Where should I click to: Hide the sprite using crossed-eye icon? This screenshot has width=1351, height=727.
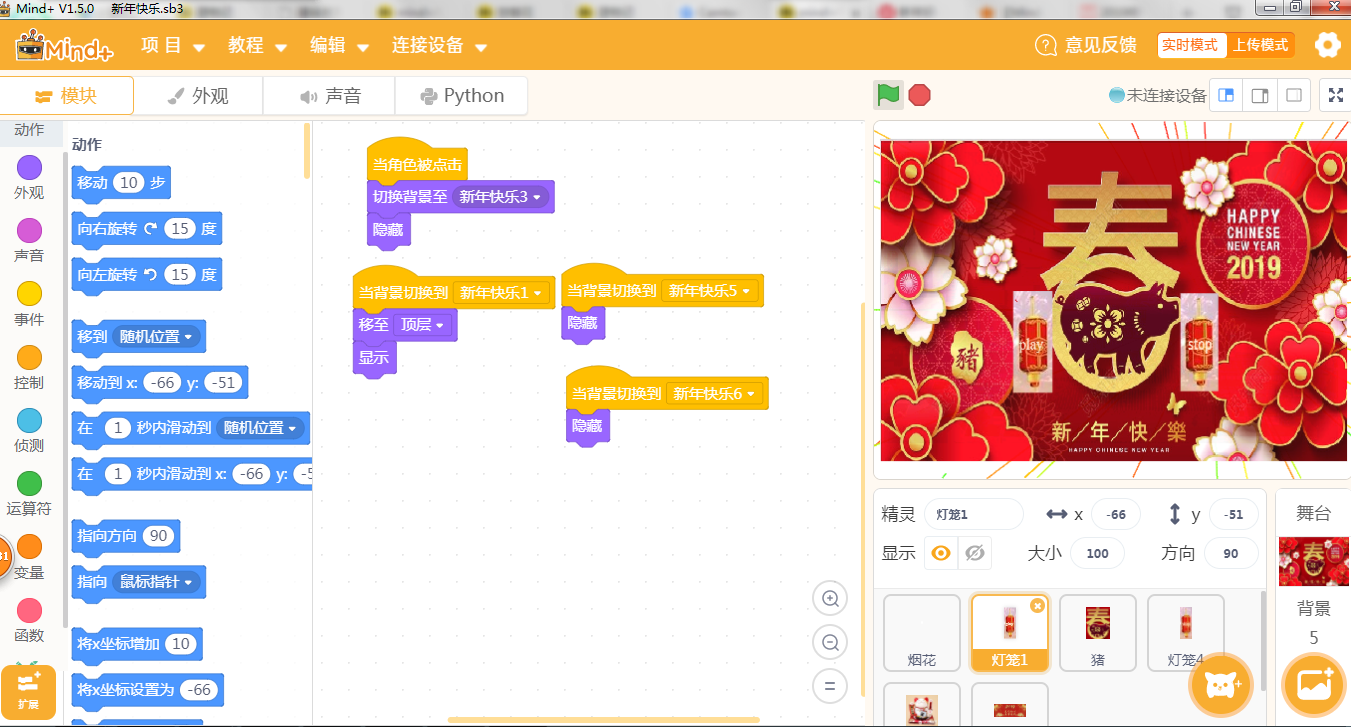(976, 553)
